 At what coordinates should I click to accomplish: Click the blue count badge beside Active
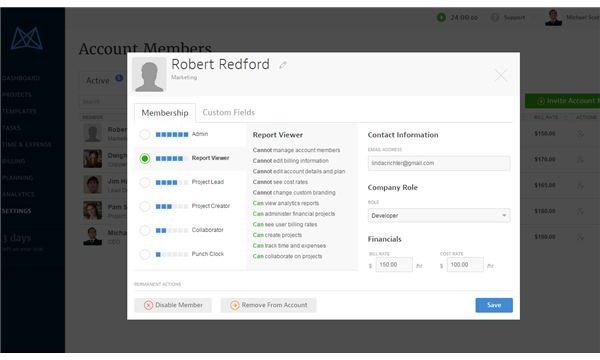pyautogui.click(x=119, y=78)
